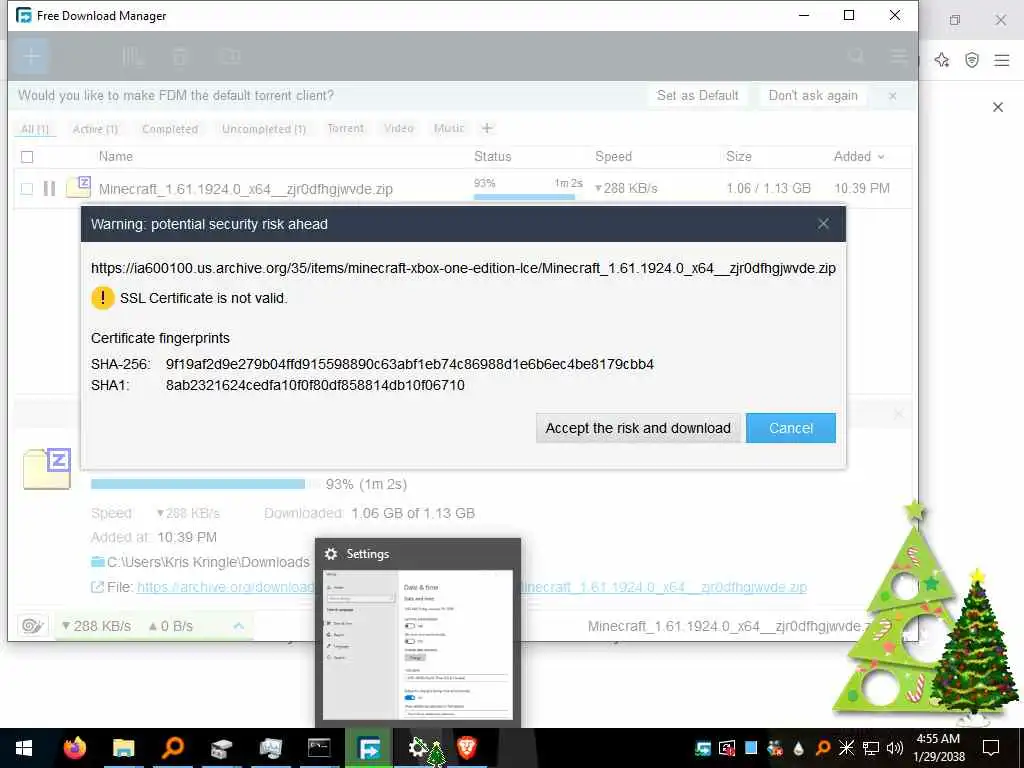Open browser hamburger menu behind FDM window
This screenshot has width=1024, height=768.
pos(1002,60)
